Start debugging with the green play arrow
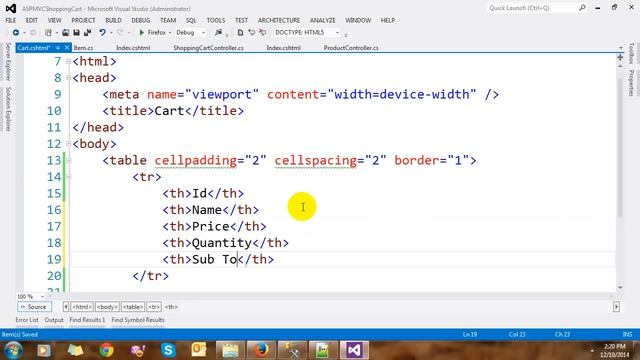The height and width of the screenshot is (360, 640). pyautogui.click(x=142, y=33)
